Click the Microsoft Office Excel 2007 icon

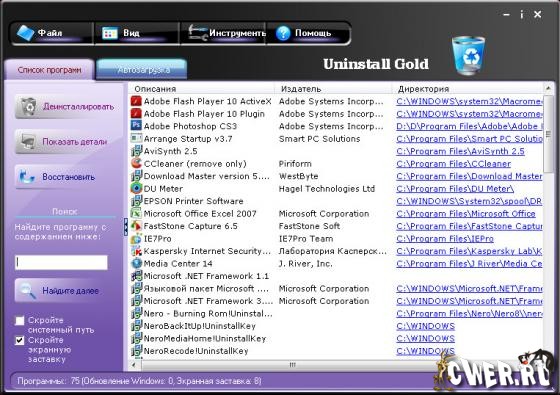tap(136, 214)
